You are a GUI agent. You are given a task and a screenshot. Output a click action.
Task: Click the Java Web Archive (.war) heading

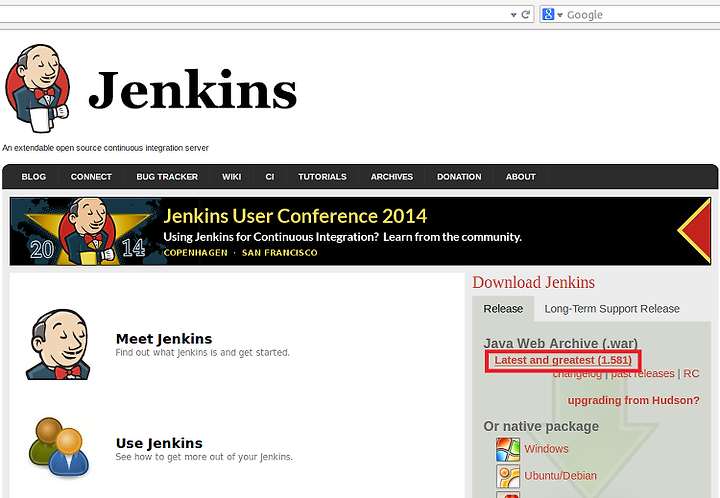561,343
